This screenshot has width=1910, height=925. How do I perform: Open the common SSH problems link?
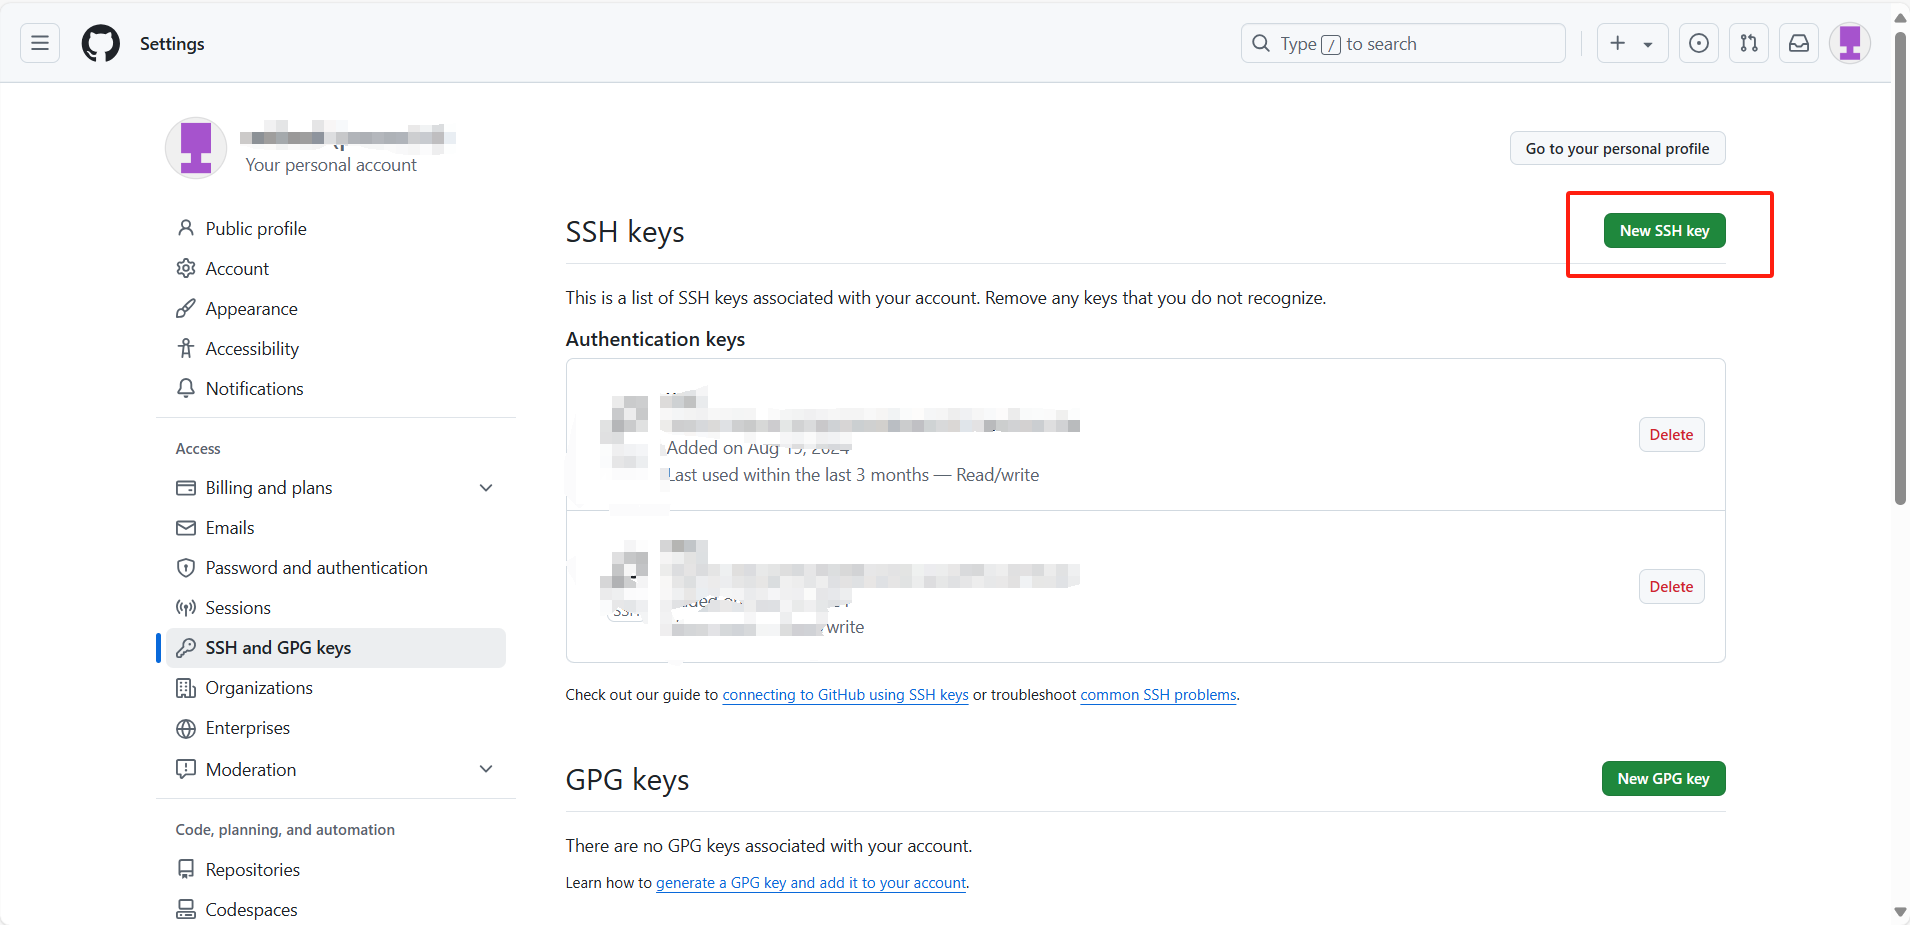coord(1158,695)
